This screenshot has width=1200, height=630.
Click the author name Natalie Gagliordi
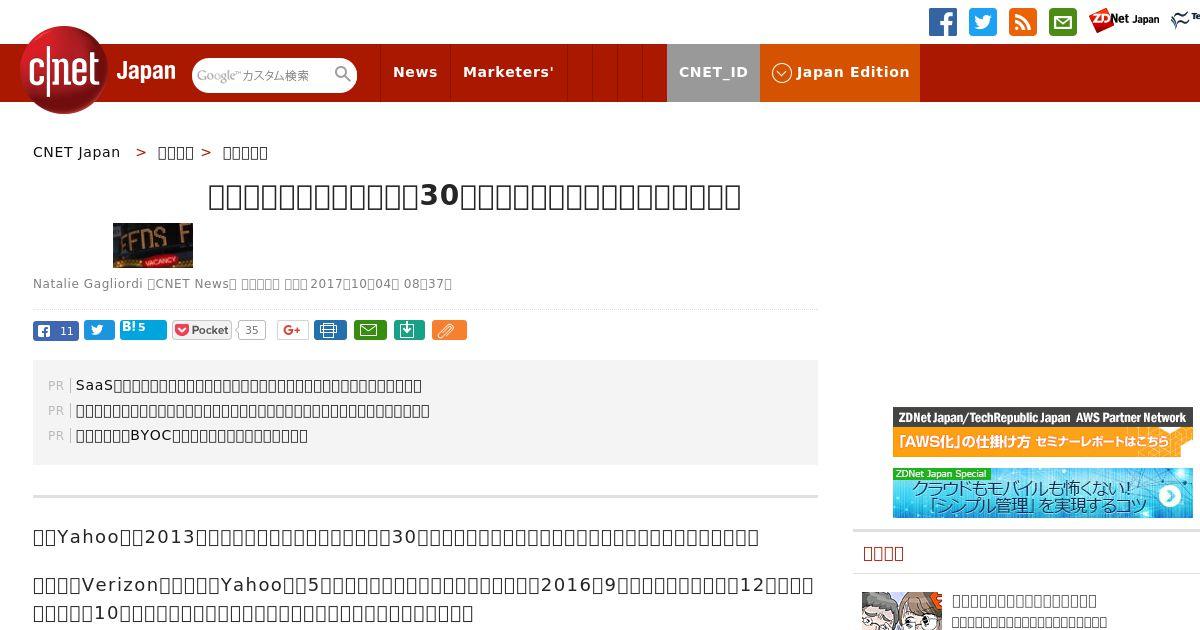click(x=88, y=284)
